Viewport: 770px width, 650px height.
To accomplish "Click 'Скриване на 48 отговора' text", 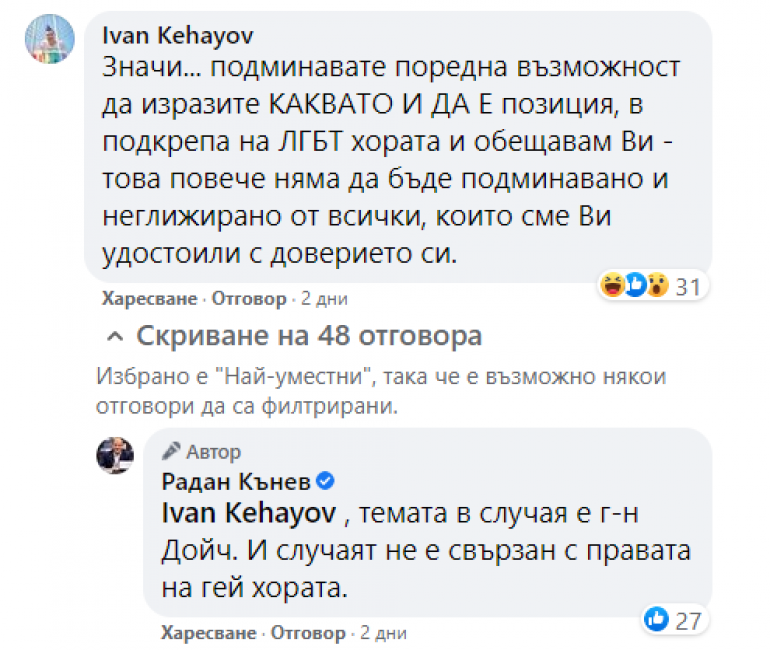I will (309, 336).
